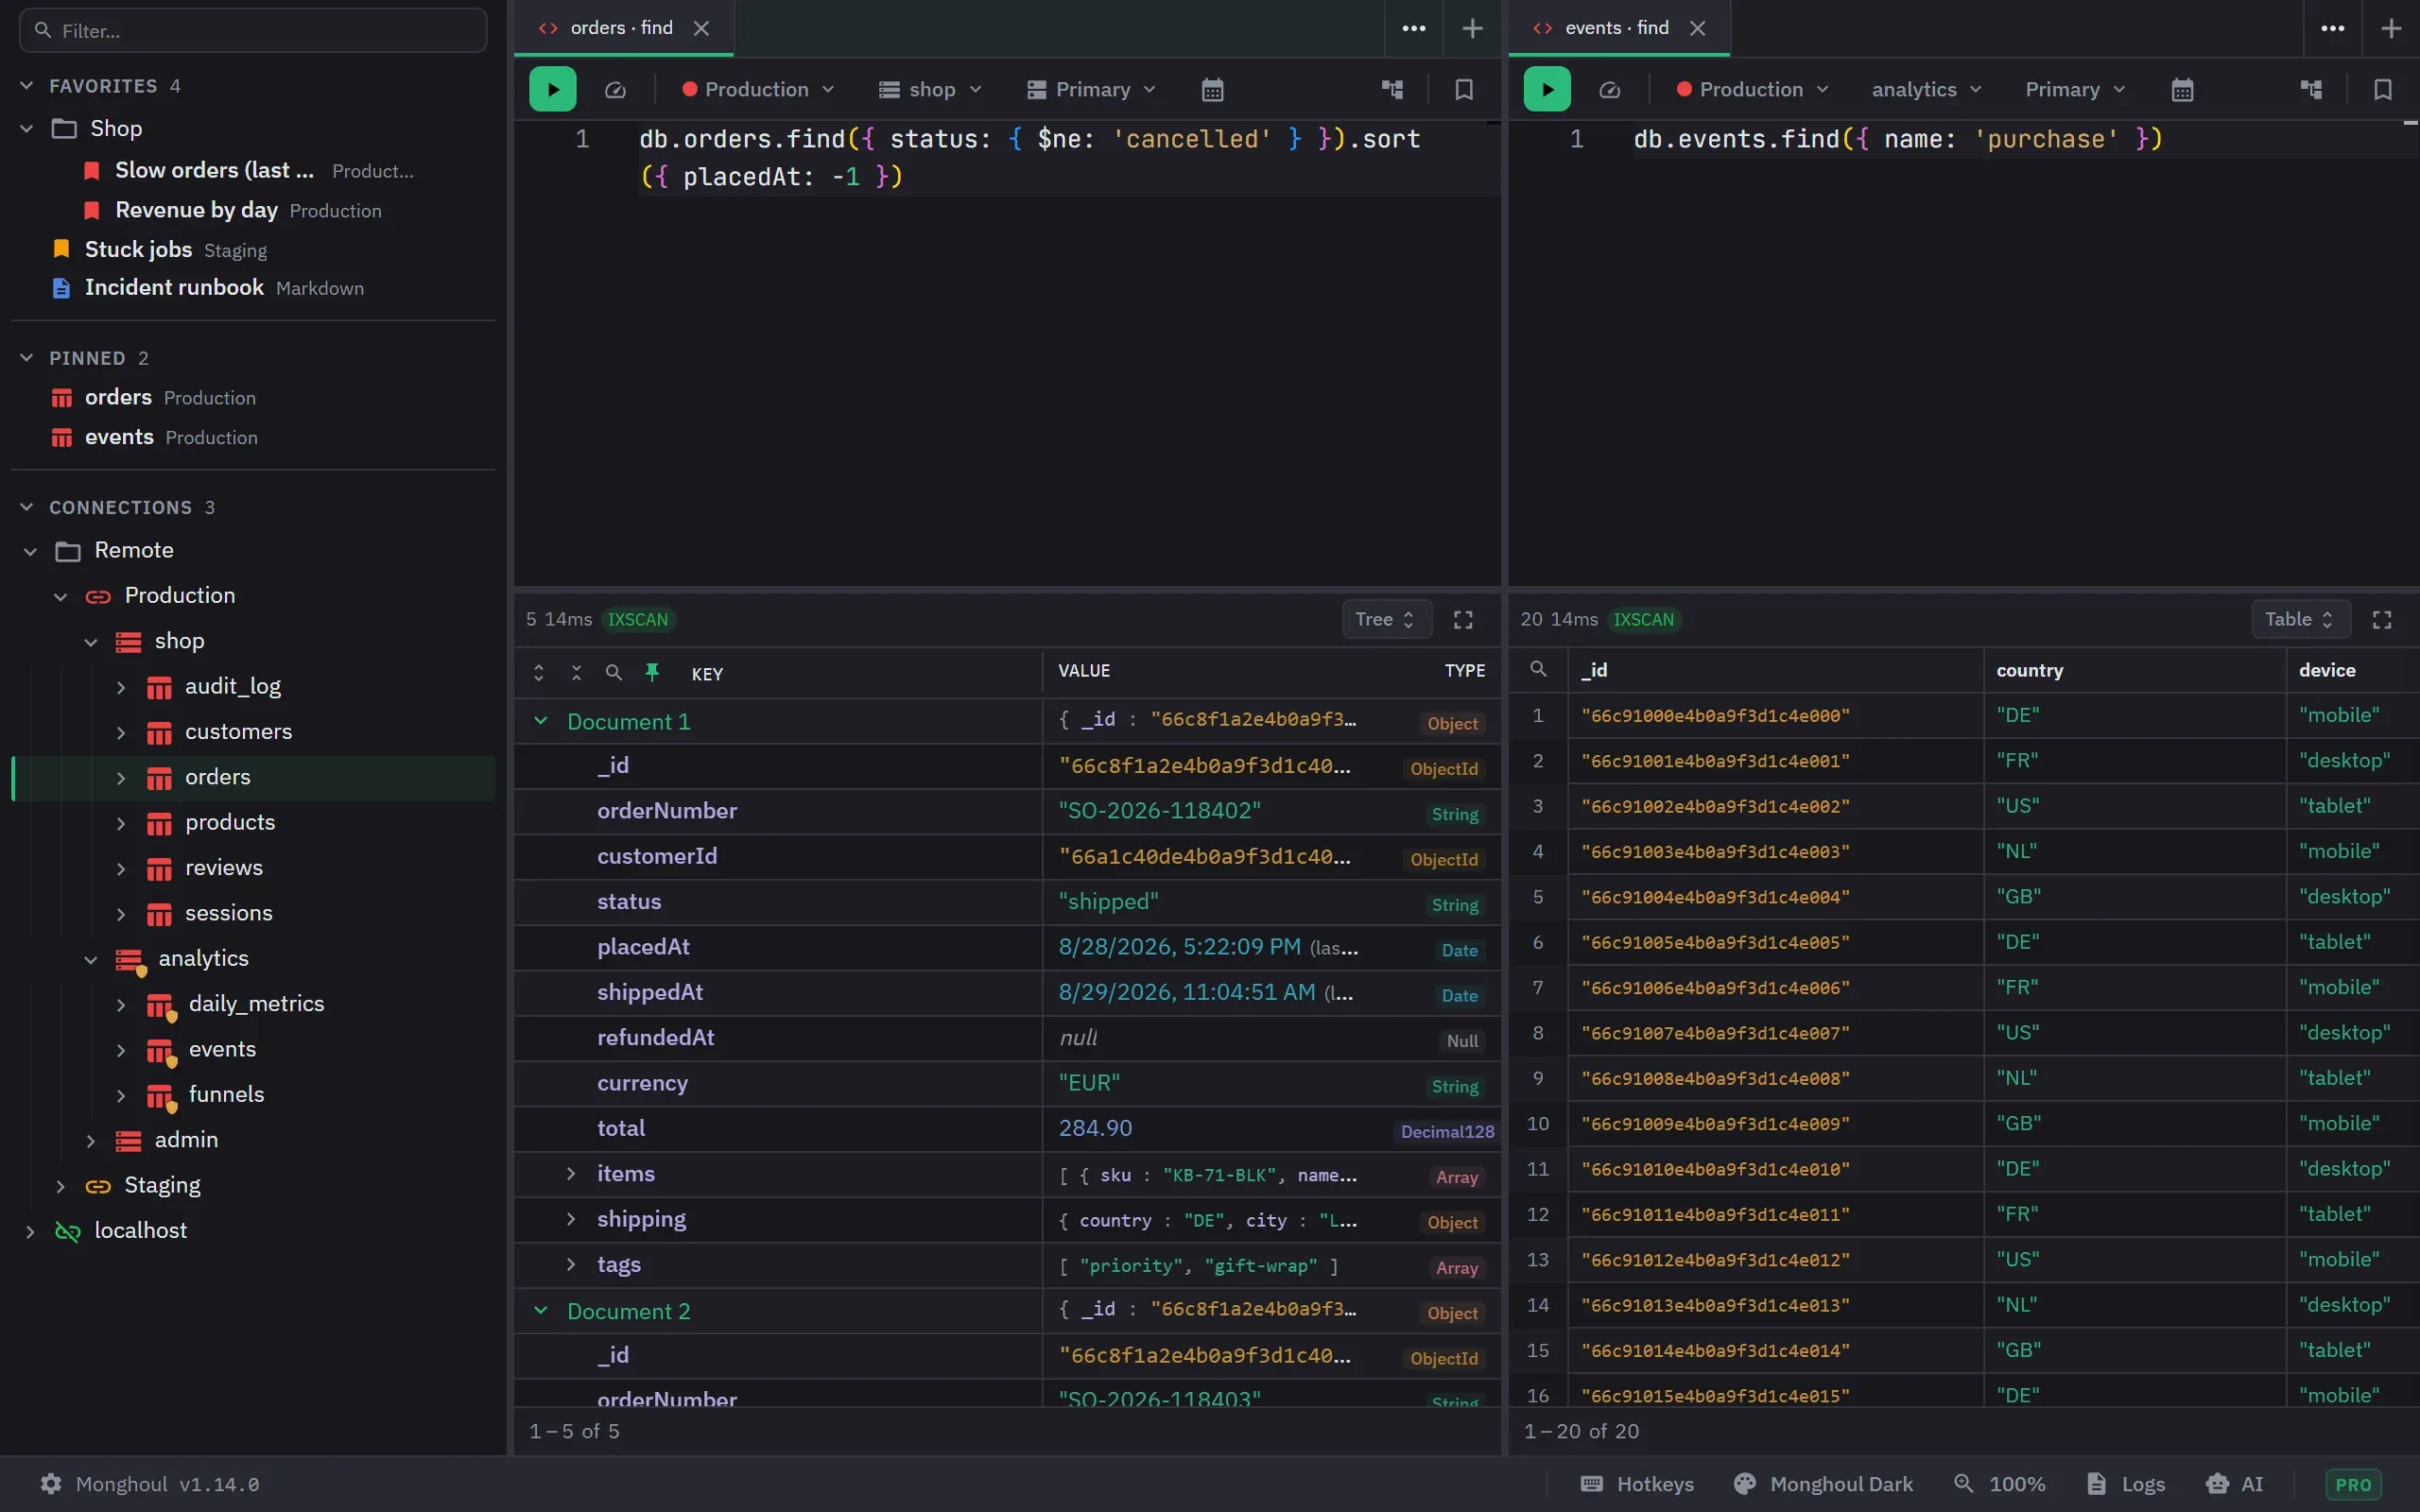
Task: Expand the shipping object row
Action: (571, 1219)
